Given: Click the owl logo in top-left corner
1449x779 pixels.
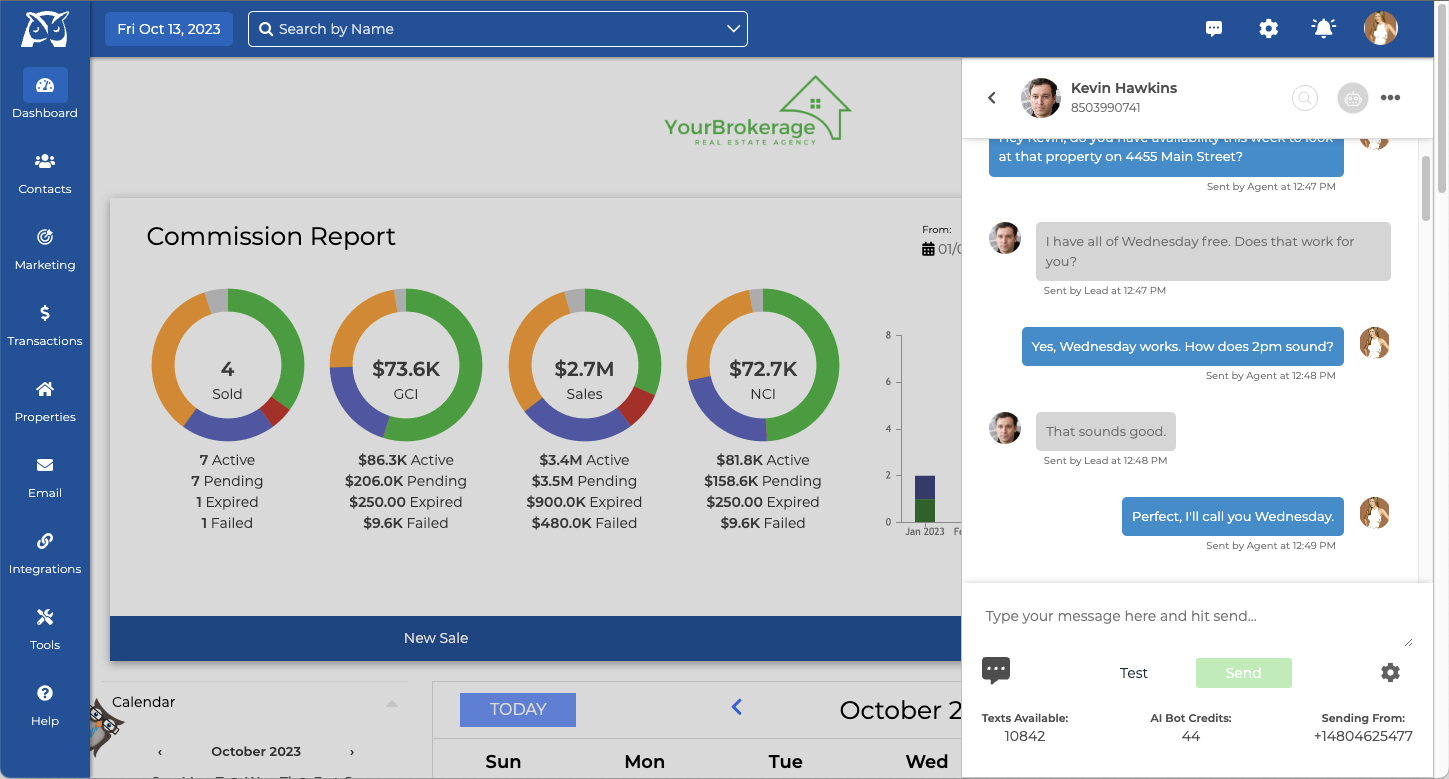Looking at the screenshot, I should (45, 29).
